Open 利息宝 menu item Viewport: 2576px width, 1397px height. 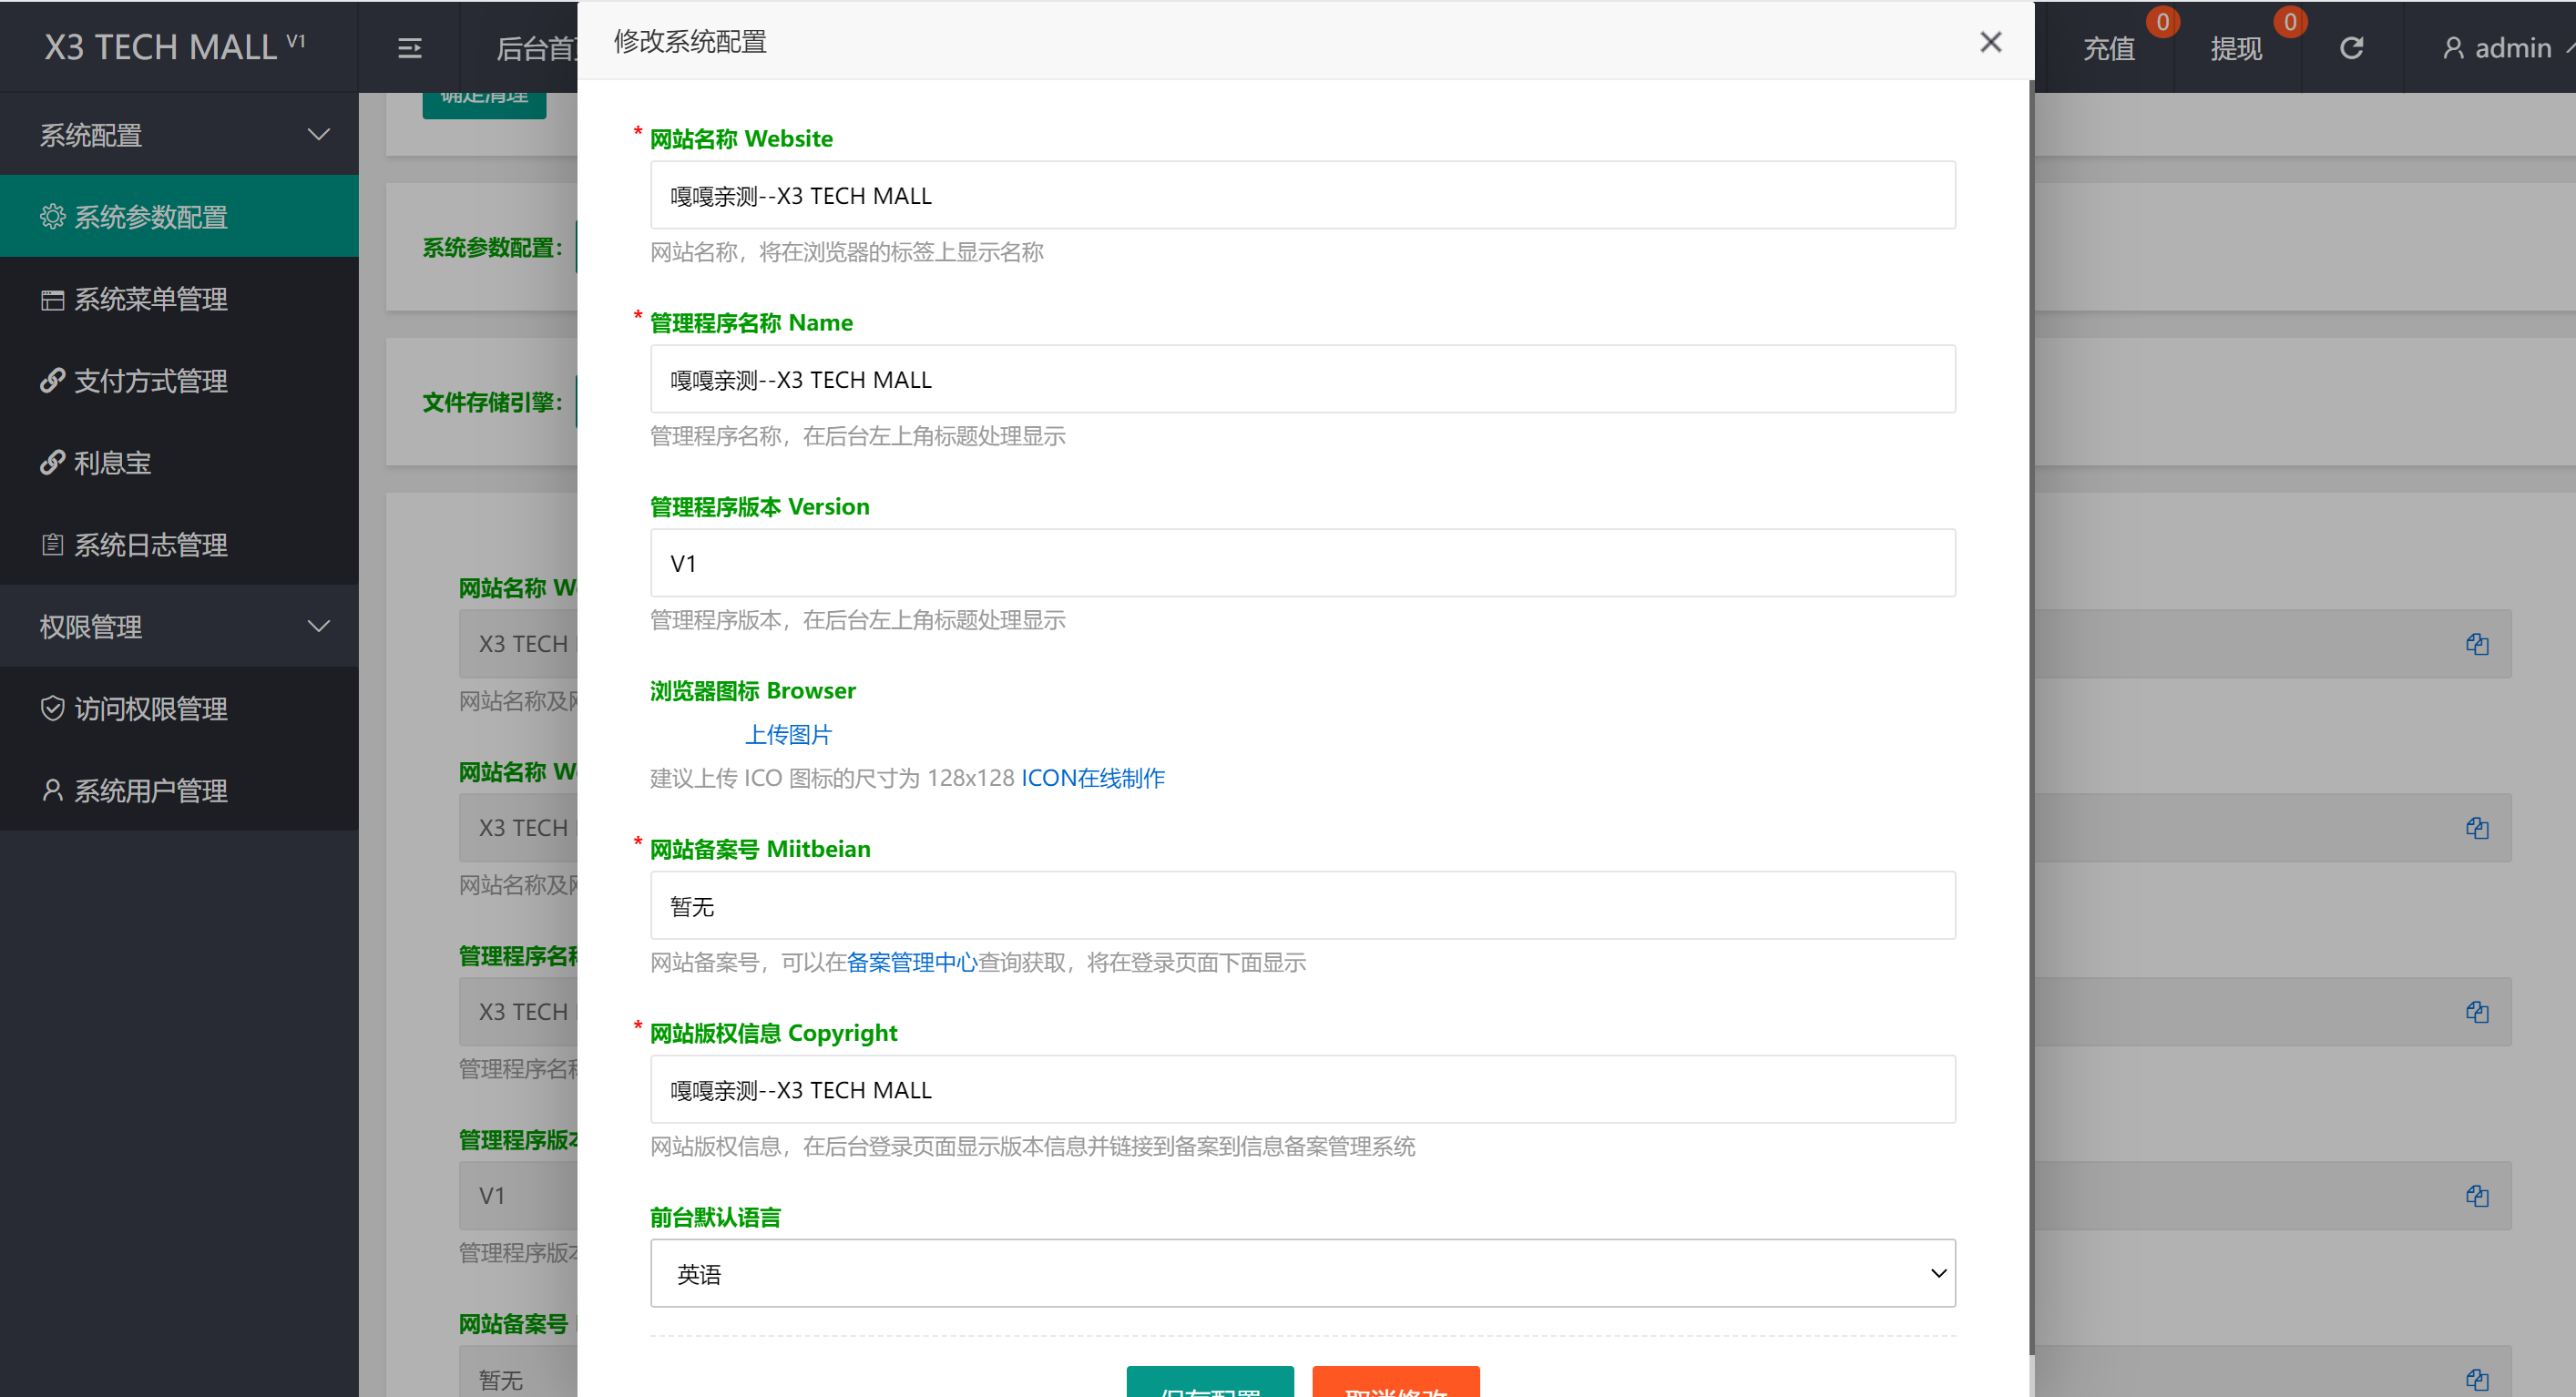pos(180,463)
